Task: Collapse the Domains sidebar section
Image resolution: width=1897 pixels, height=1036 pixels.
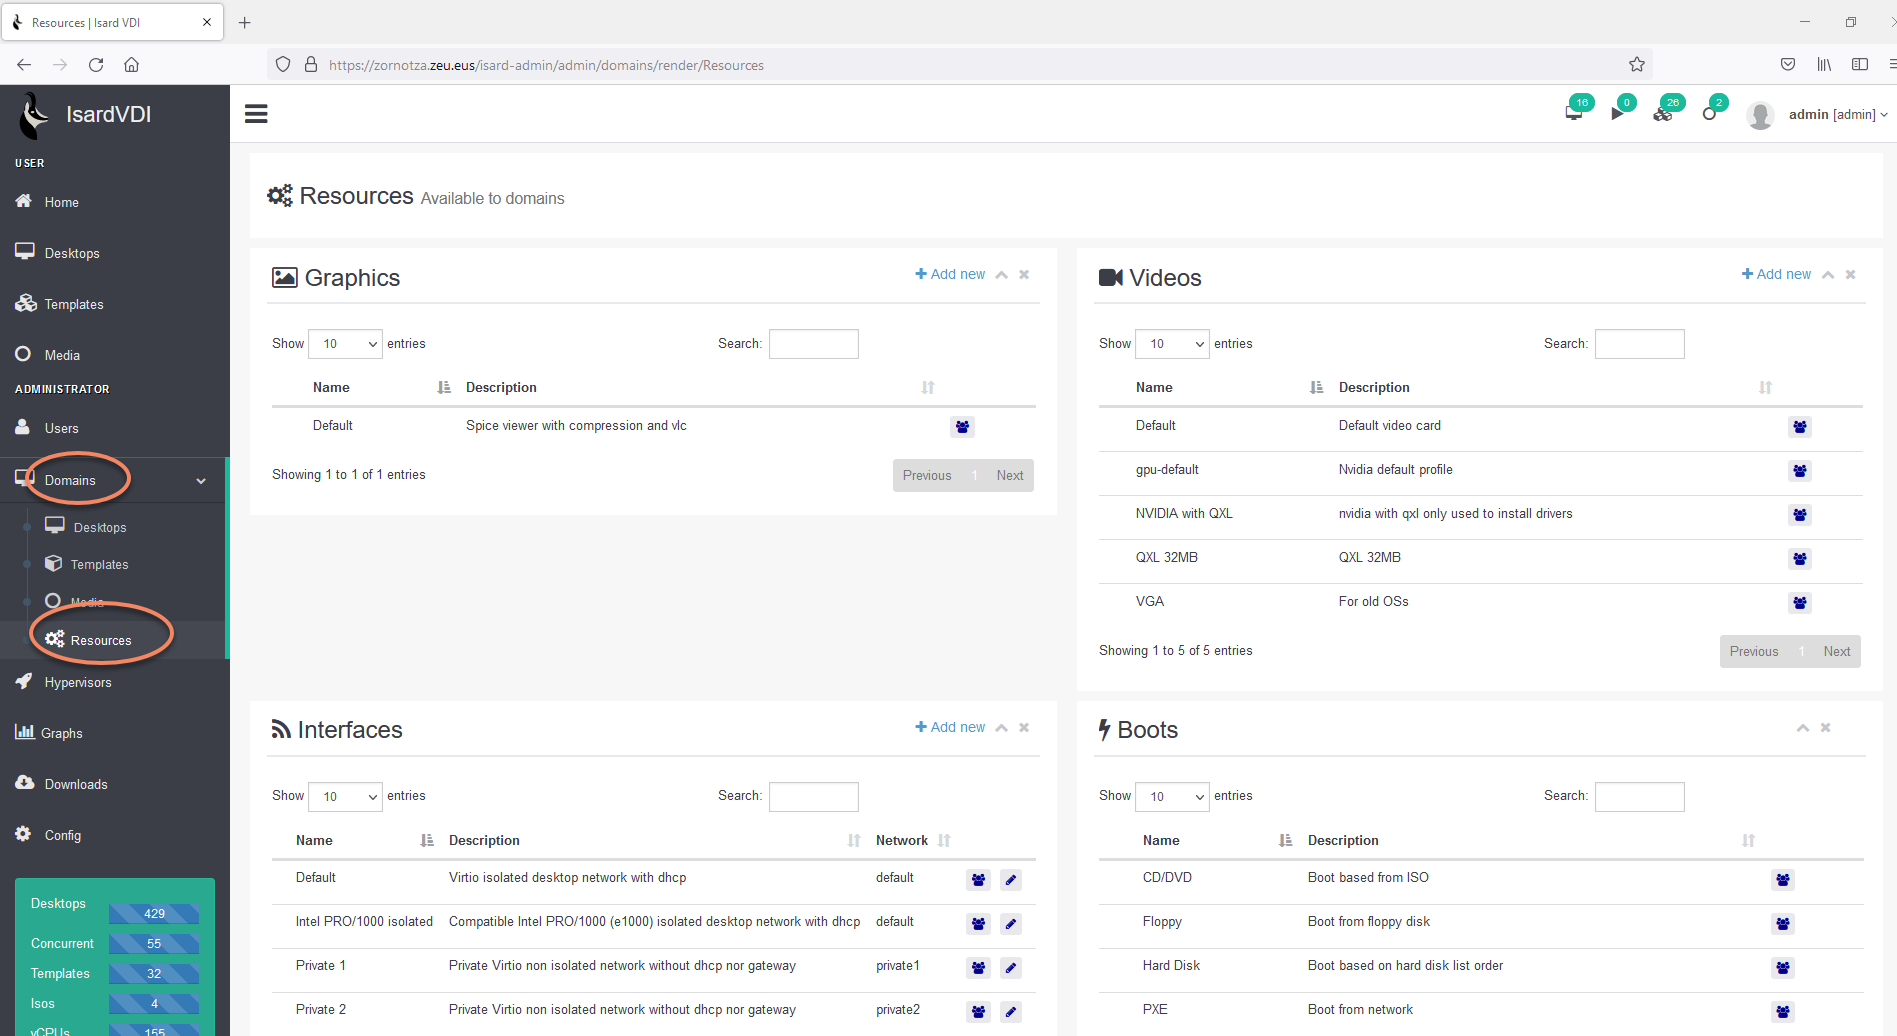Action: [x=114, y=480]
